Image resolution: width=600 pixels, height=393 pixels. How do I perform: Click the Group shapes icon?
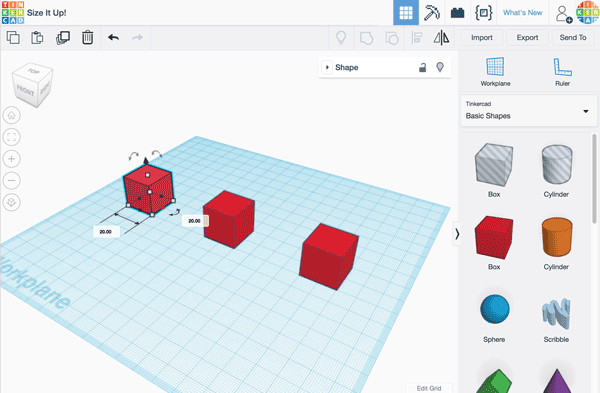click(x=366, y=38)
